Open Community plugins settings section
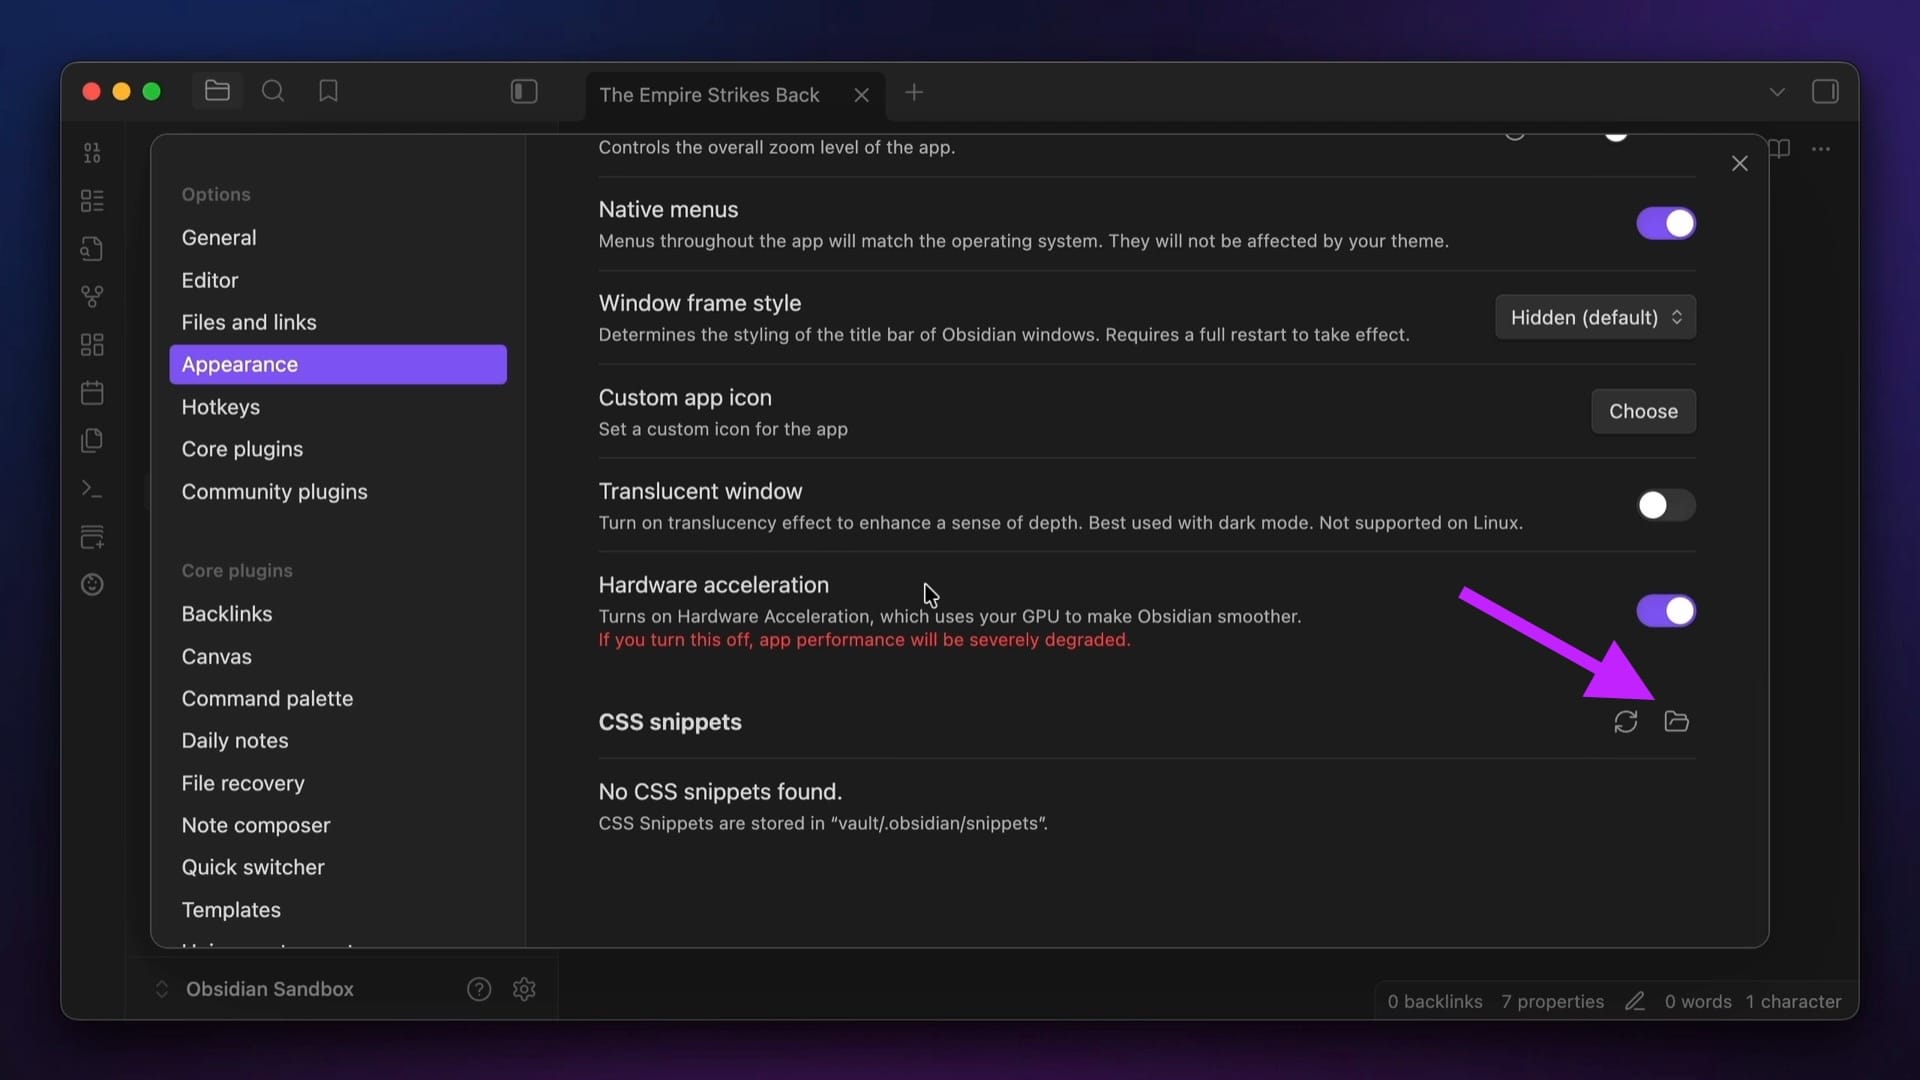Viewport: 1920px width, 1080px height. click(x=275, y=492)
